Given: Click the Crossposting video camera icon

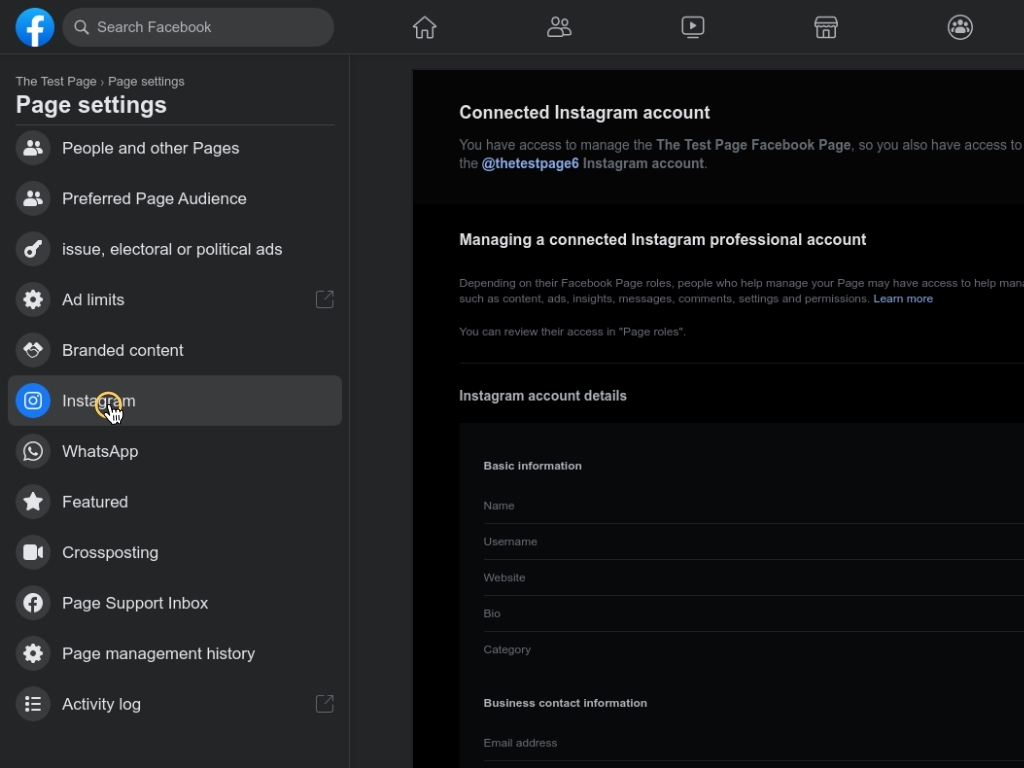Looking at the screenshot, I should tap(33, 552).
